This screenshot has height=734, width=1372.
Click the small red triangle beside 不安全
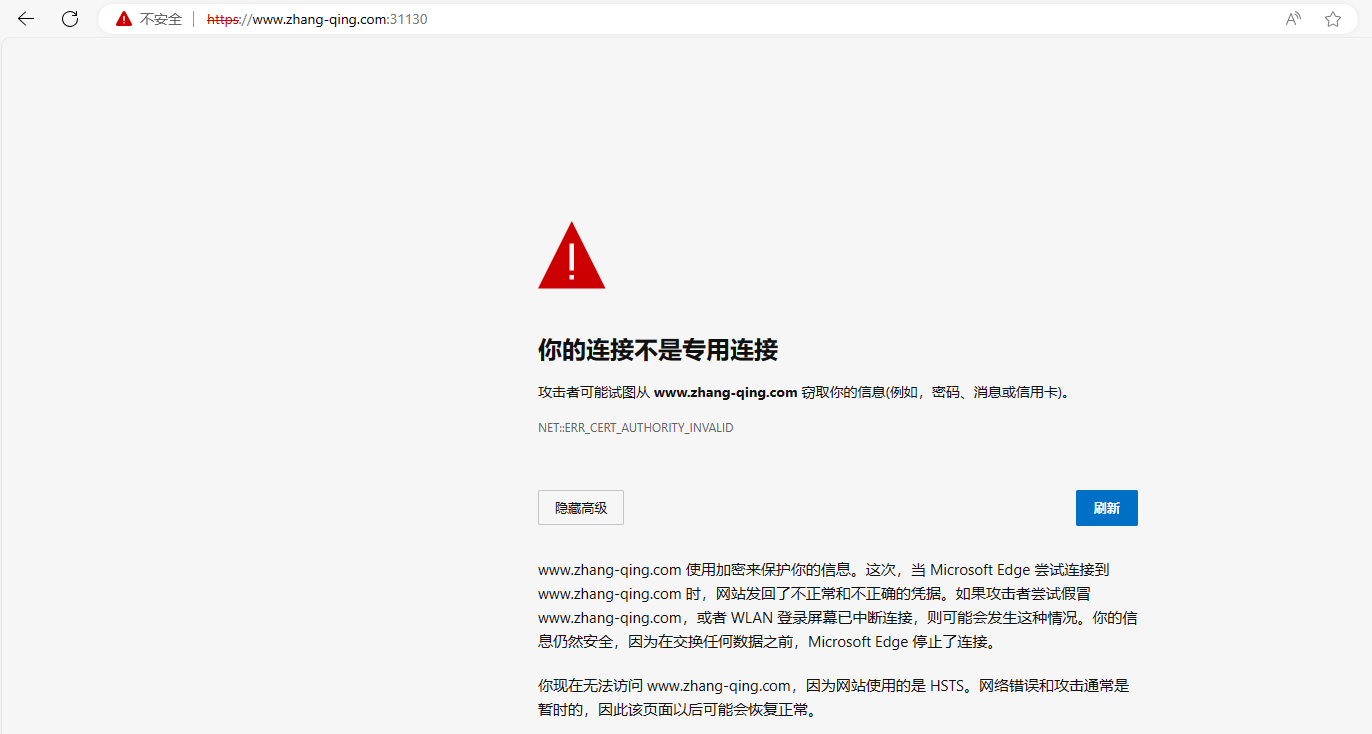[123, 17]
